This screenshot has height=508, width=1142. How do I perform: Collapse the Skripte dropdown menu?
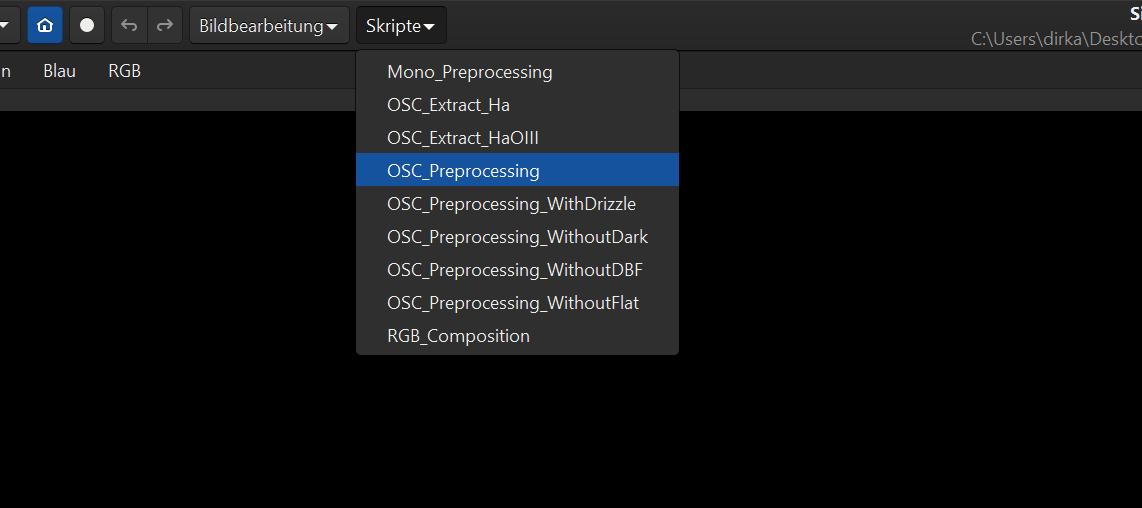(x=401, y=26)
